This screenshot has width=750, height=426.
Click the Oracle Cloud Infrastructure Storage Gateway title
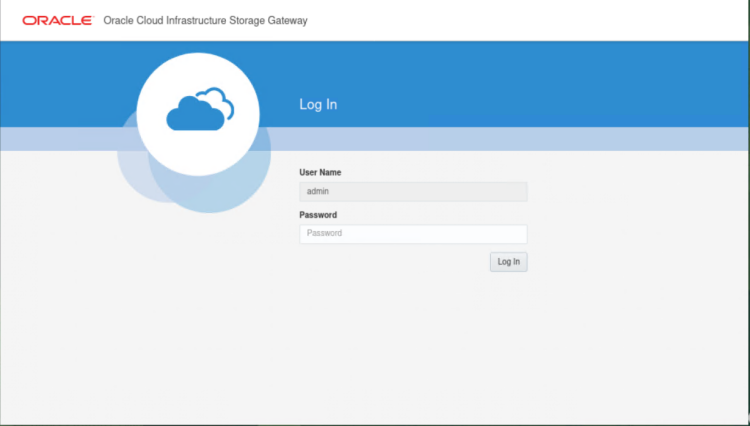coord(205,20)
